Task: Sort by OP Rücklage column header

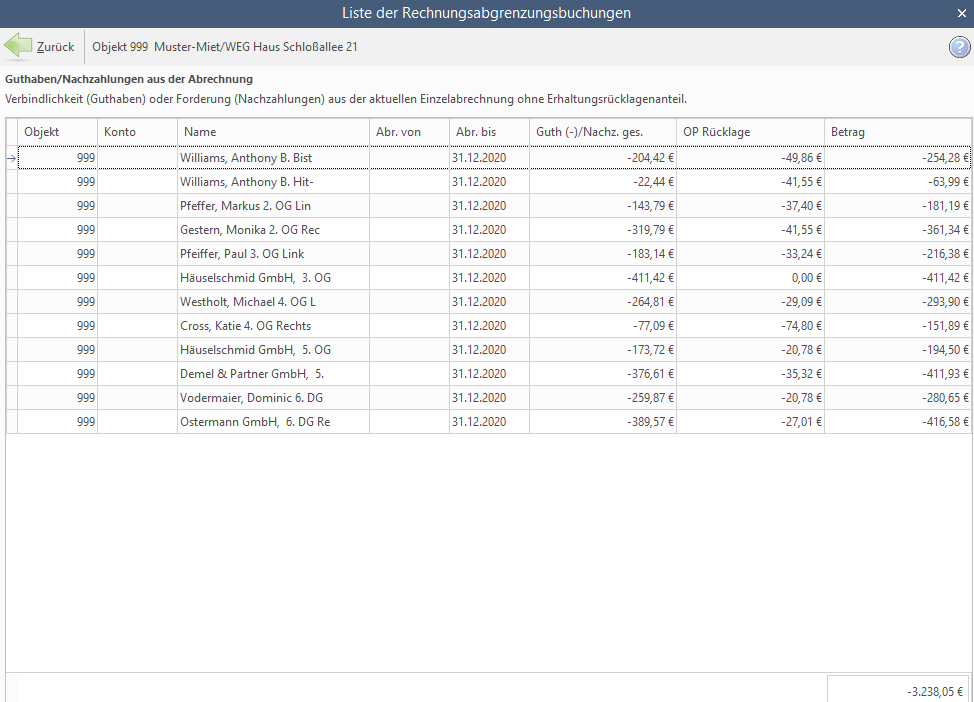Action: tap(750, 132)
